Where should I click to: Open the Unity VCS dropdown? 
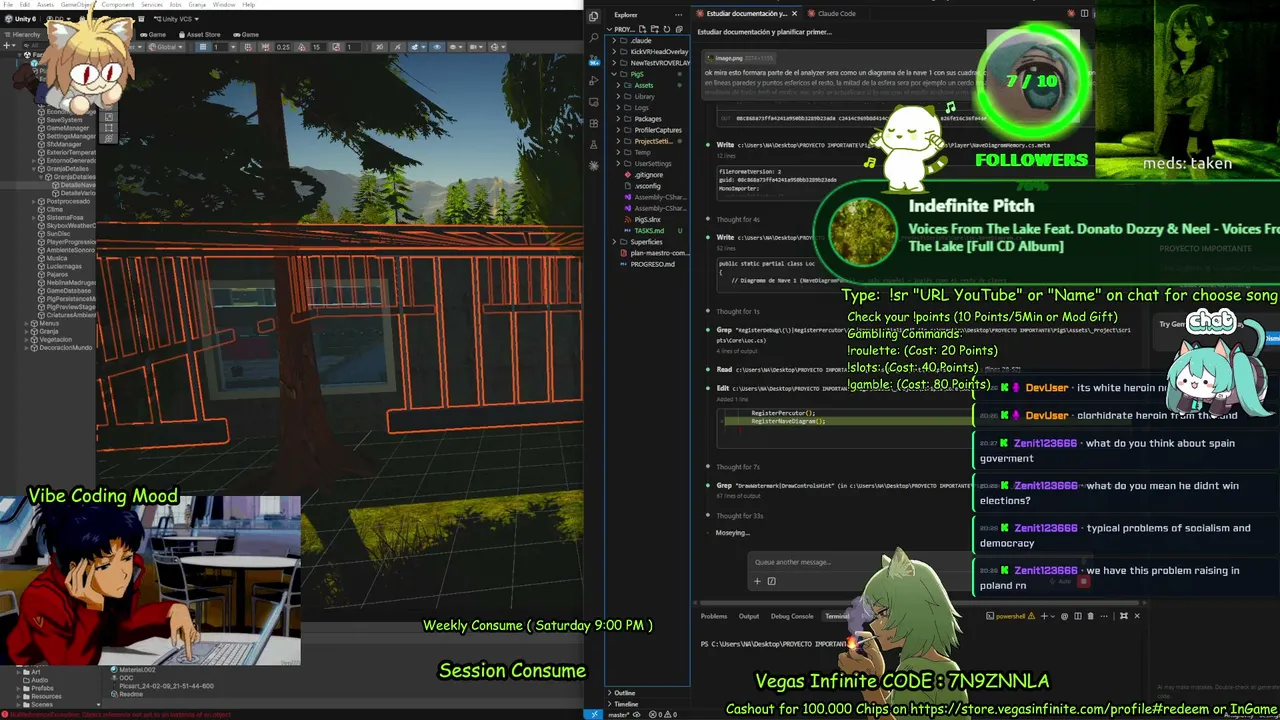(177, 19)
